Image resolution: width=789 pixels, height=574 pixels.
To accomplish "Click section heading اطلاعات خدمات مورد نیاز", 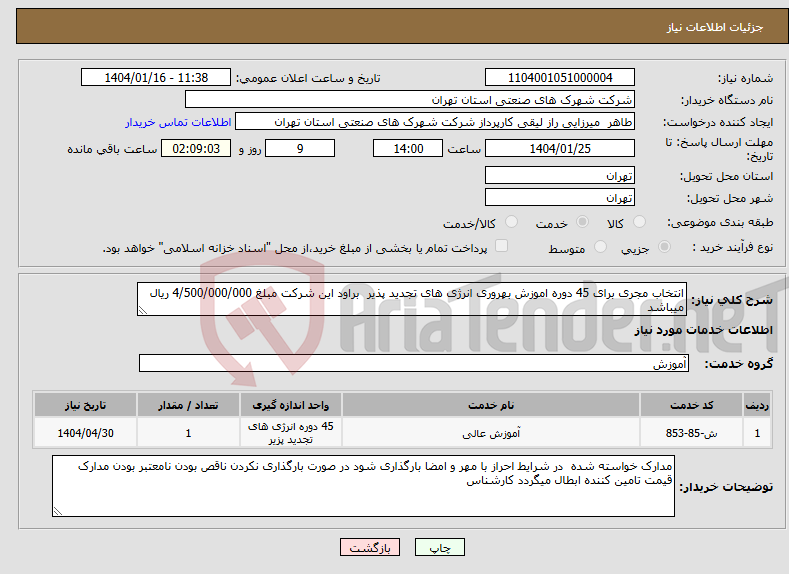I will (703, 330).
